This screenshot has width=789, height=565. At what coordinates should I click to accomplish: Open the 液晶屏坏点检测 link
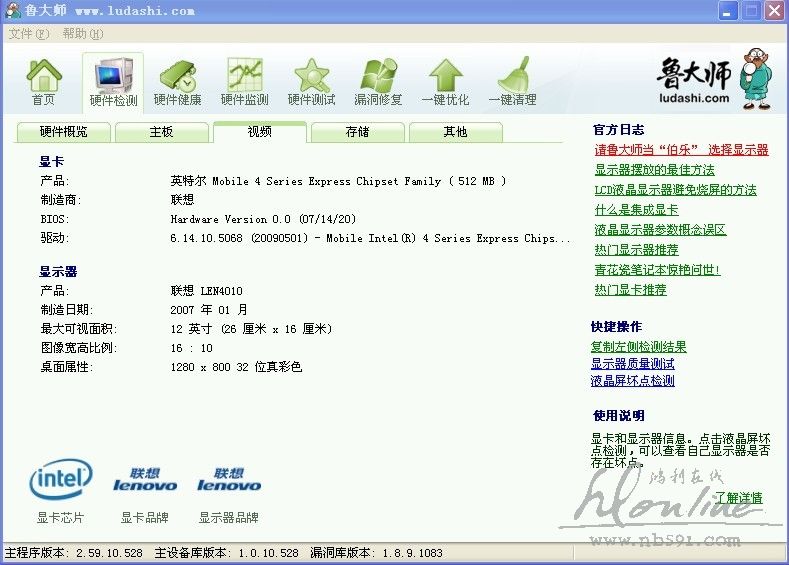click(632, 381)
